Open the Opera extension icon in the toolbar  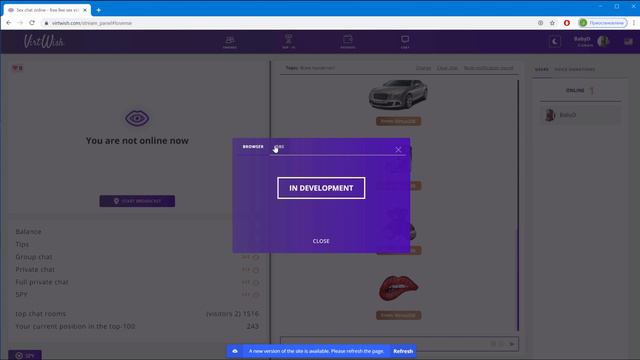[567, 23]
